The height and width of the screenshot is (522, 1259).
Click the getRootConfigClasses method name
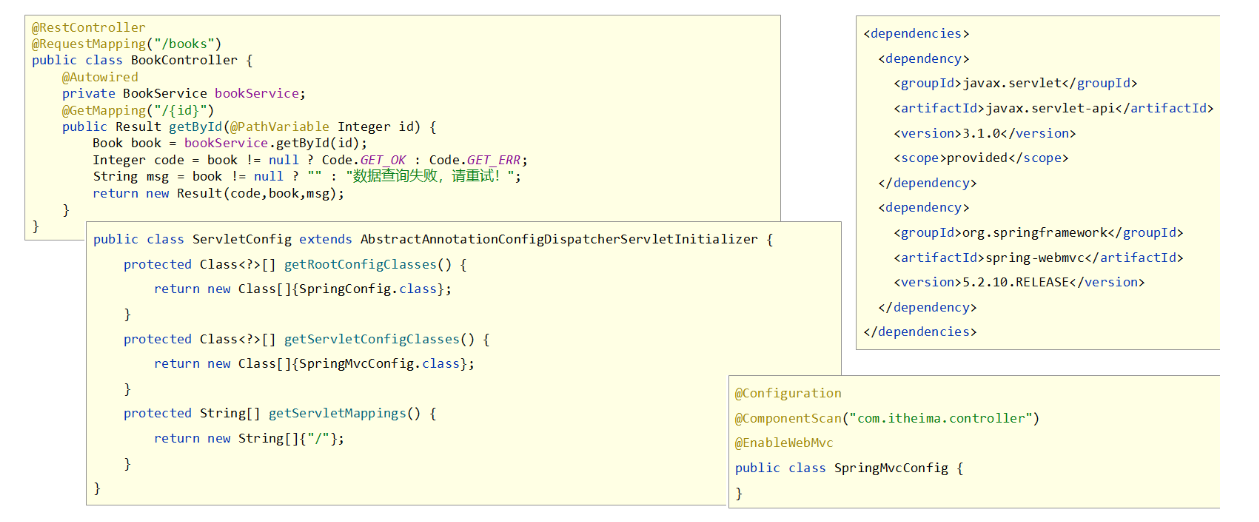pyautogui.click(x=361, y=265)
